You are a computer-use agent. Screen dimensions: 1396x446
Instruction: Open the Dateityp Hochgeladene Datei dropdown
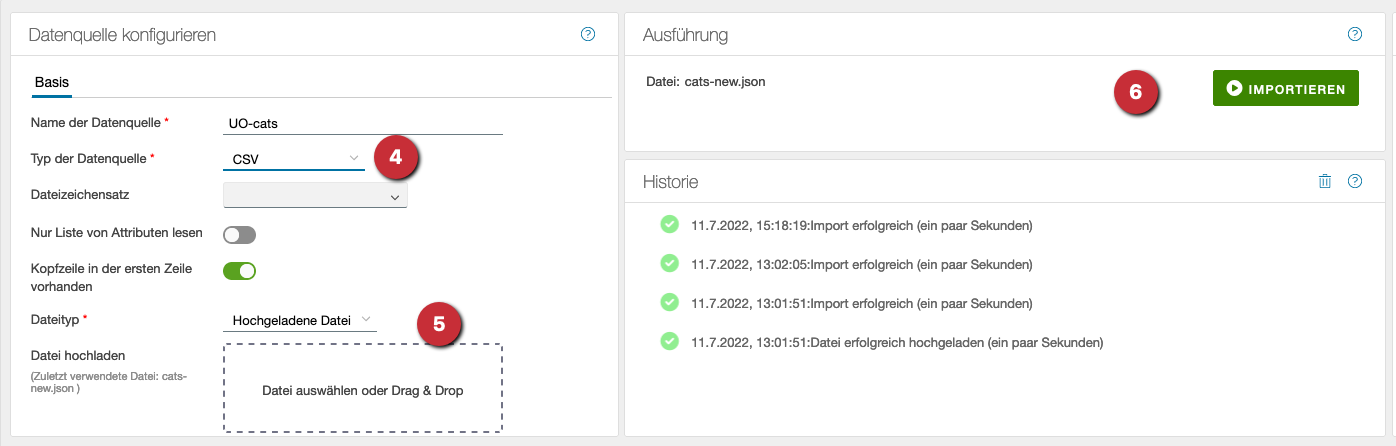click(300, 320)
